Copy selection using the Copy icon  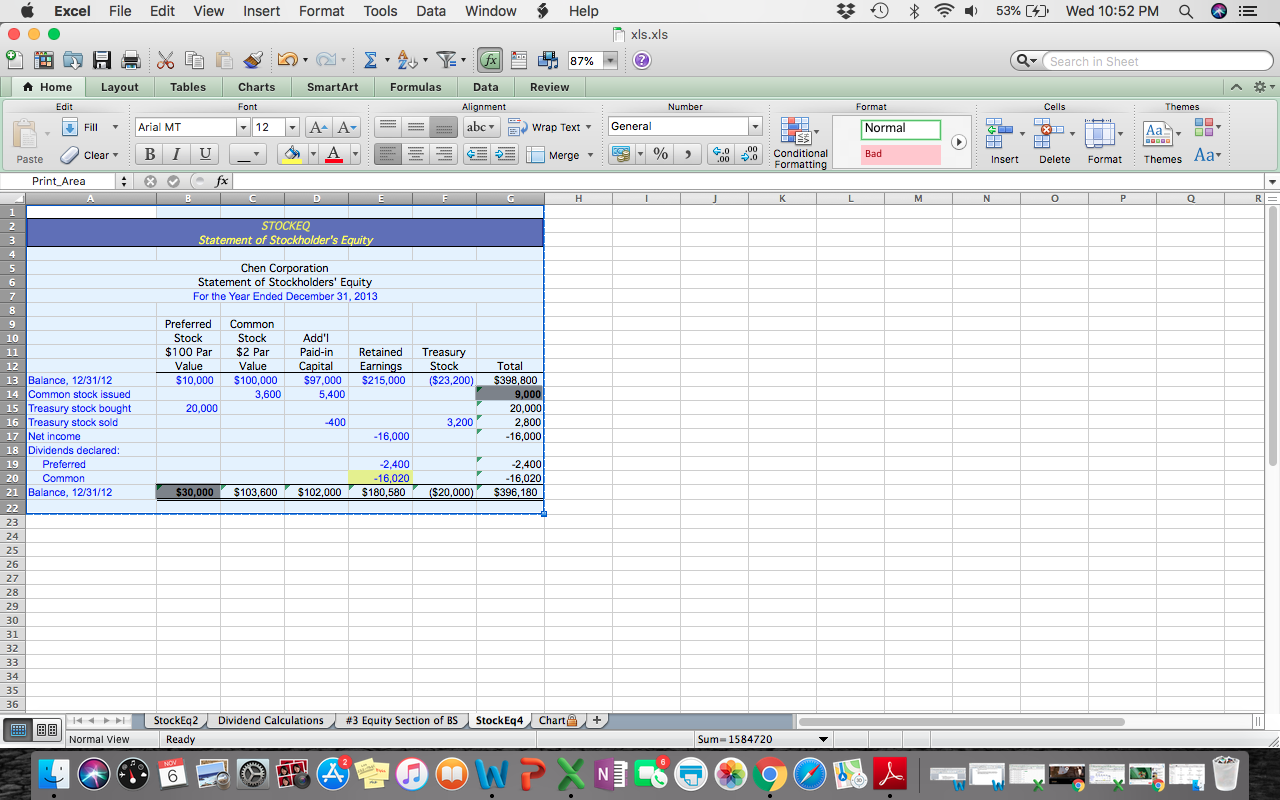point(195,60)
